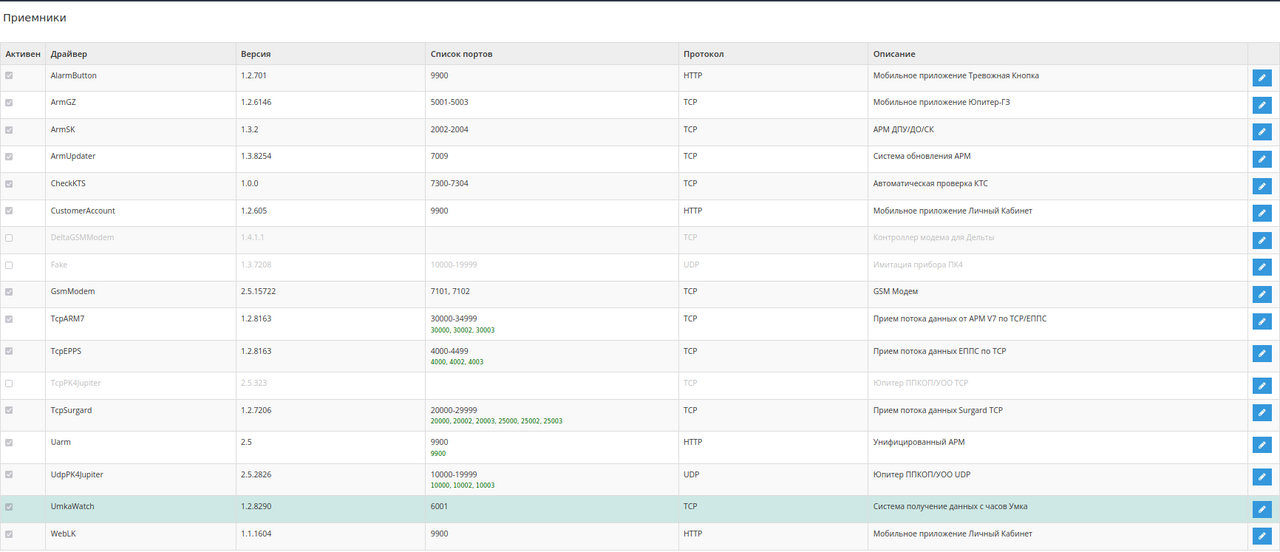
Task: Click the Версия column header
Action: click(256, 54)
